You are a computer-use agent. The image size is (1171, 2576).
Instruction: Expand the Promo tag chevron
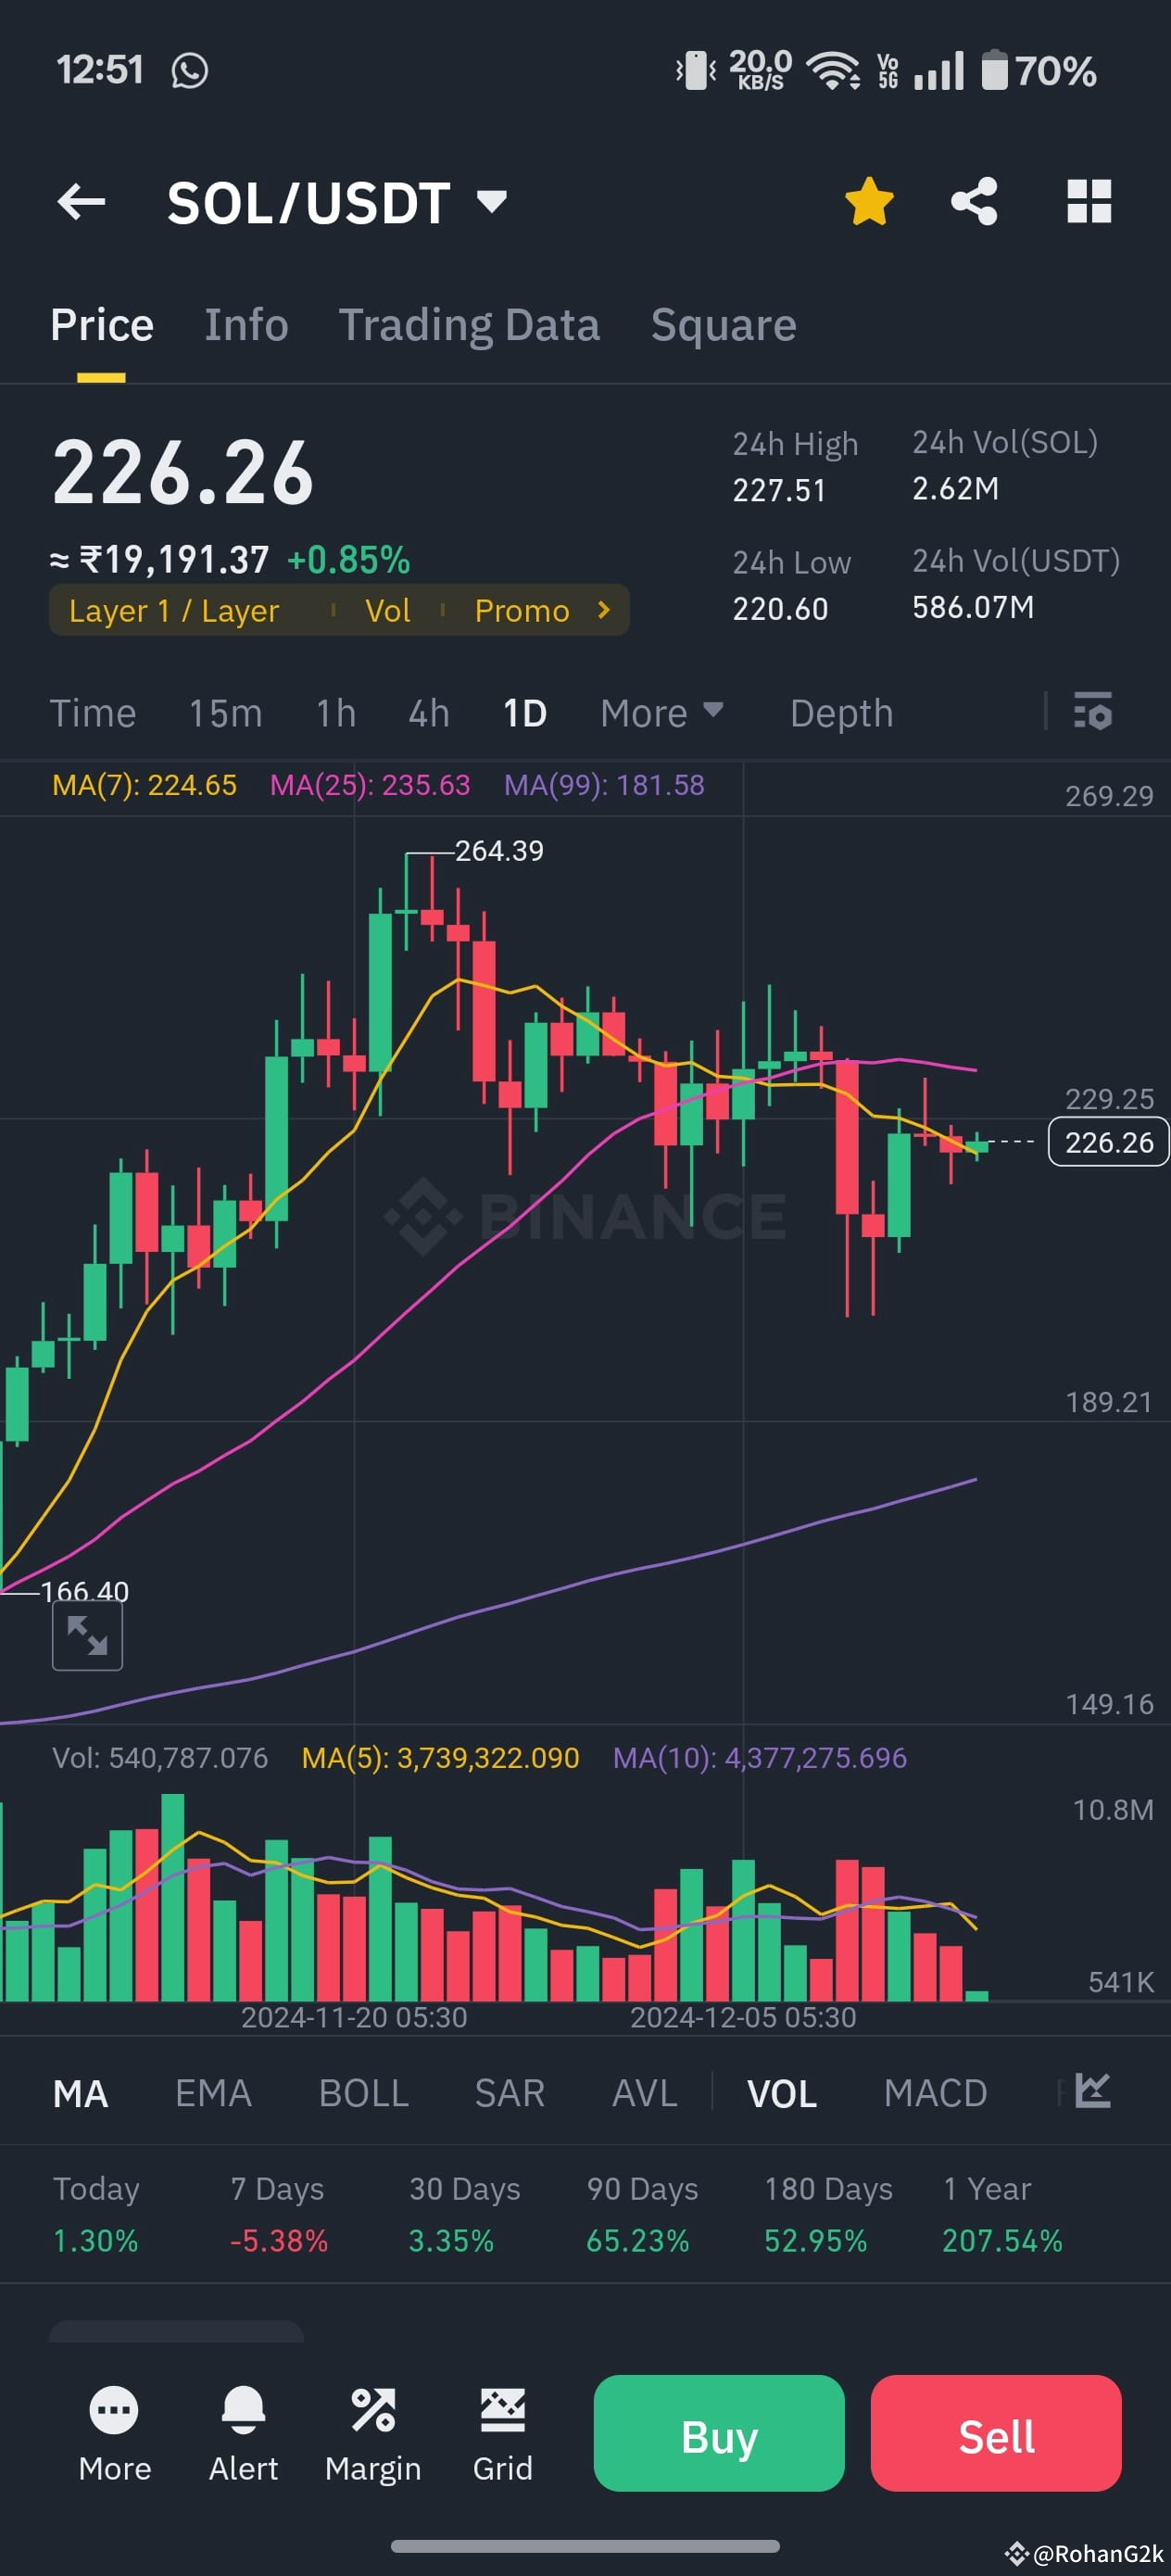604,610
